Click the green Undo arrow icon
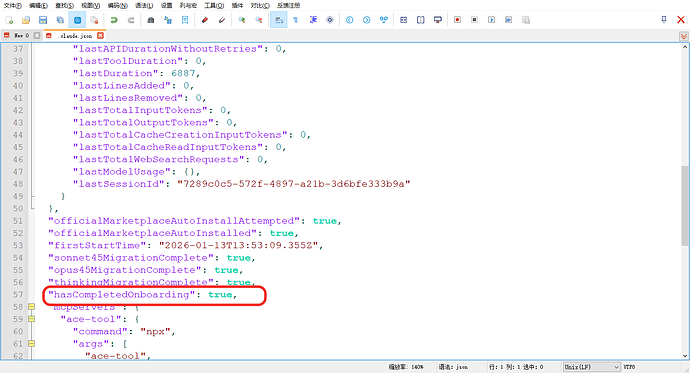Screen dimensions: 690x373 tap(114, 20)
